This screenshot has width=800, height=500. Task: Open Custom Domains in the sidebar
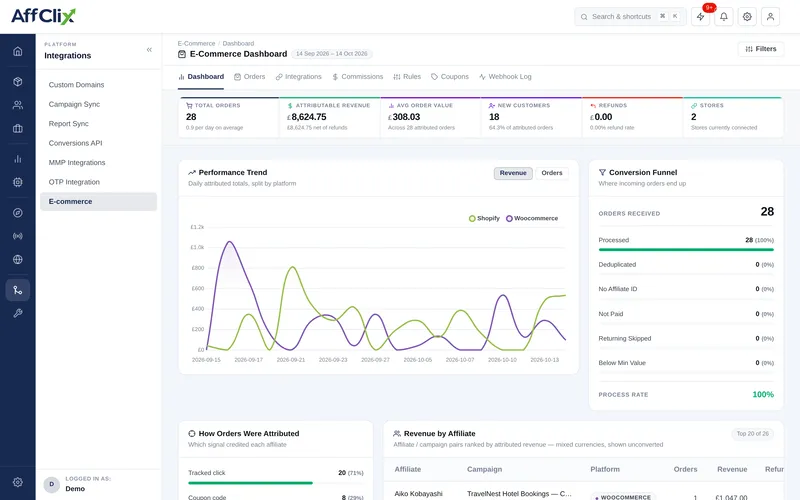pyautogui.click(x=98, y=85)
